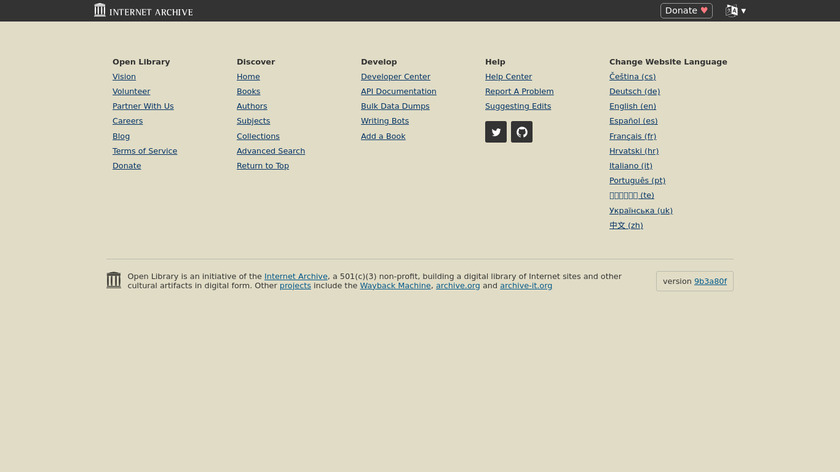The width and height of the screenshot is (840, 472).
Task: Click Report A Problem link
Action: [519, 92]
